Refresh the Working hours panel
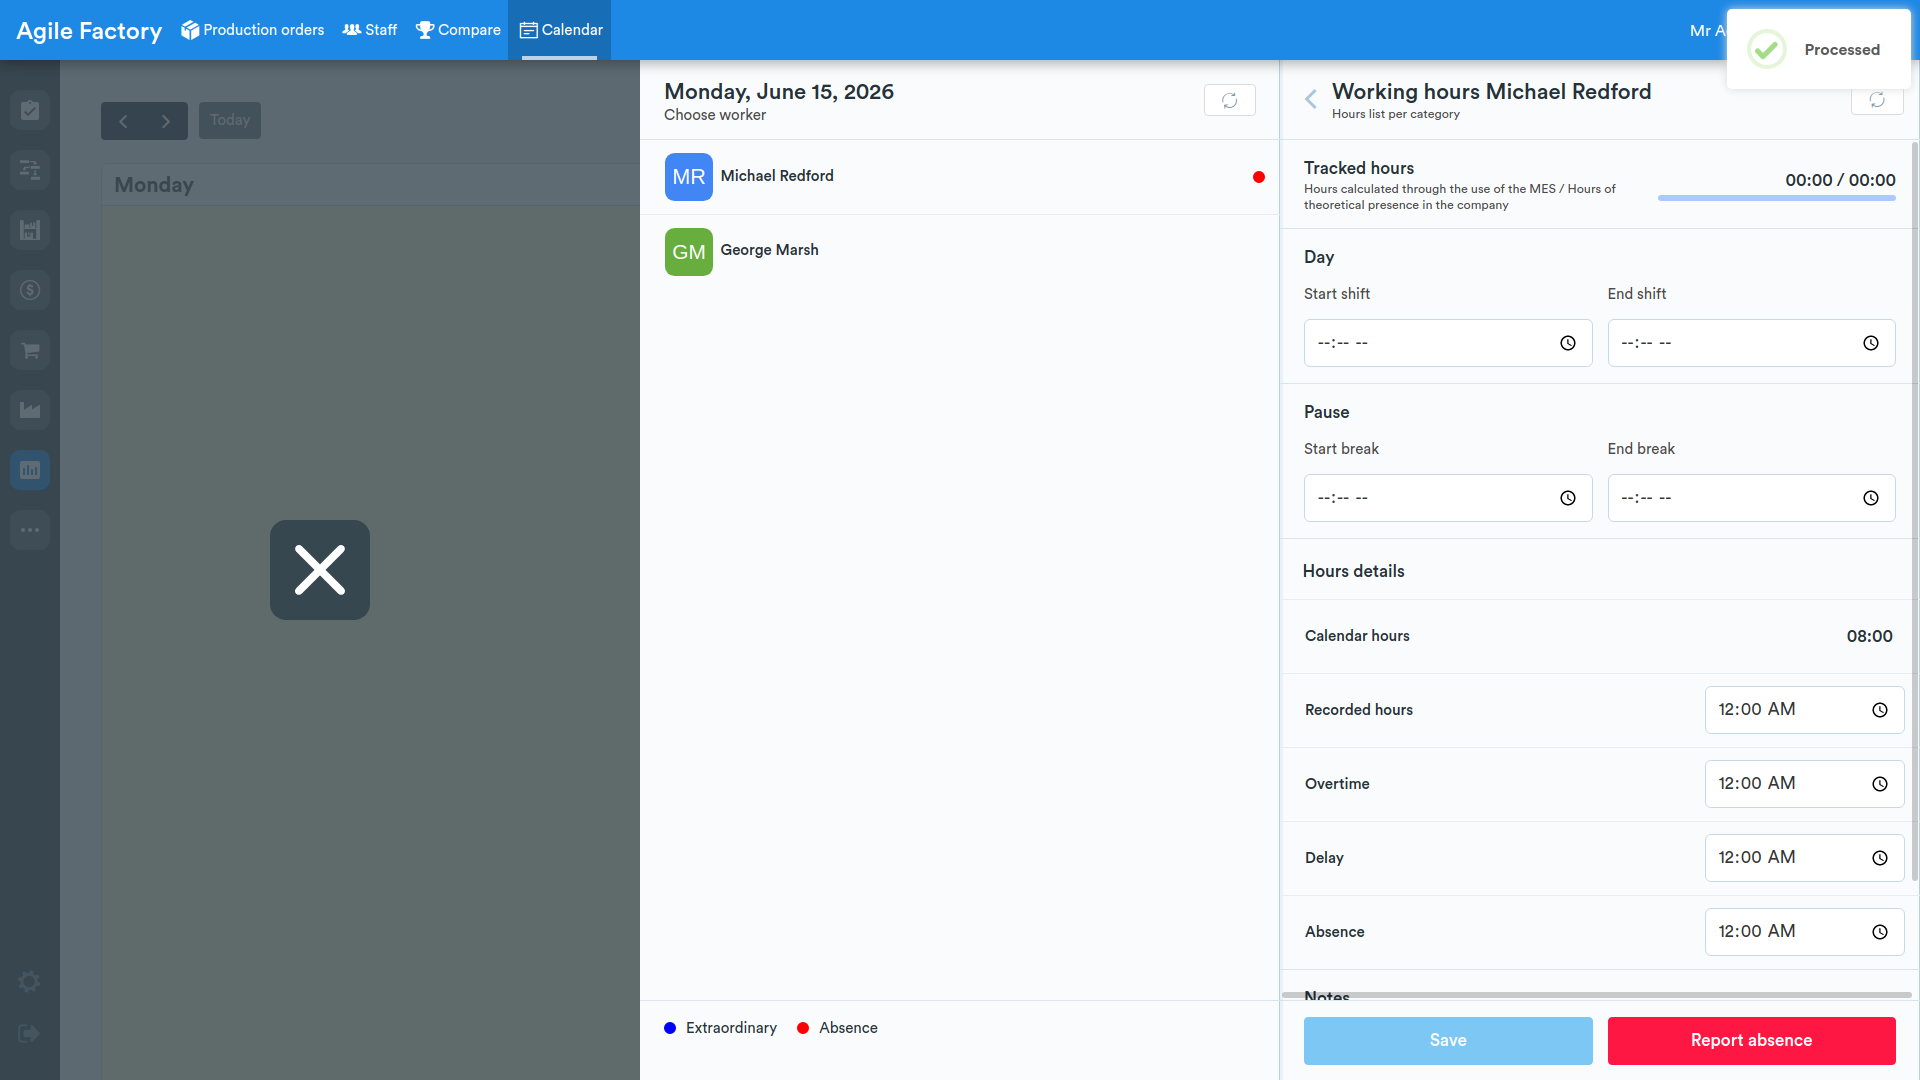1920x1080 pixels. (x=1877, y=100)
